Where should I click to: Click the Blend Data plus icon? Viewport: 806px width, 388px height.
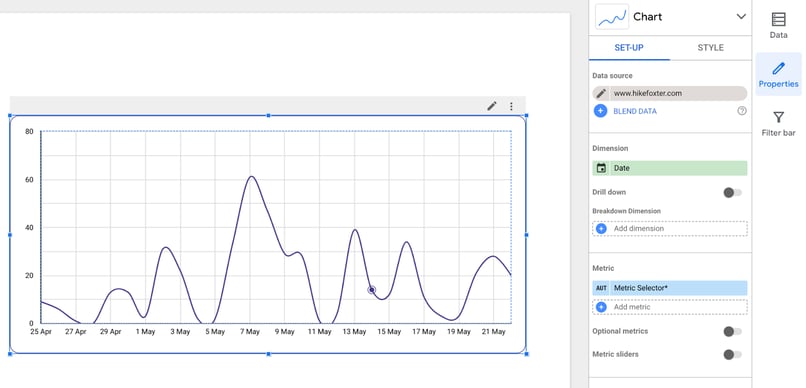600,111
